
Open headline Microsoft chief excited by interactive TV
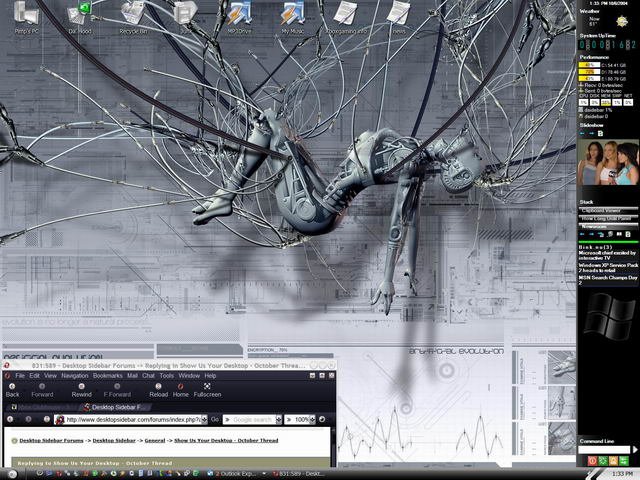point(607,256)
